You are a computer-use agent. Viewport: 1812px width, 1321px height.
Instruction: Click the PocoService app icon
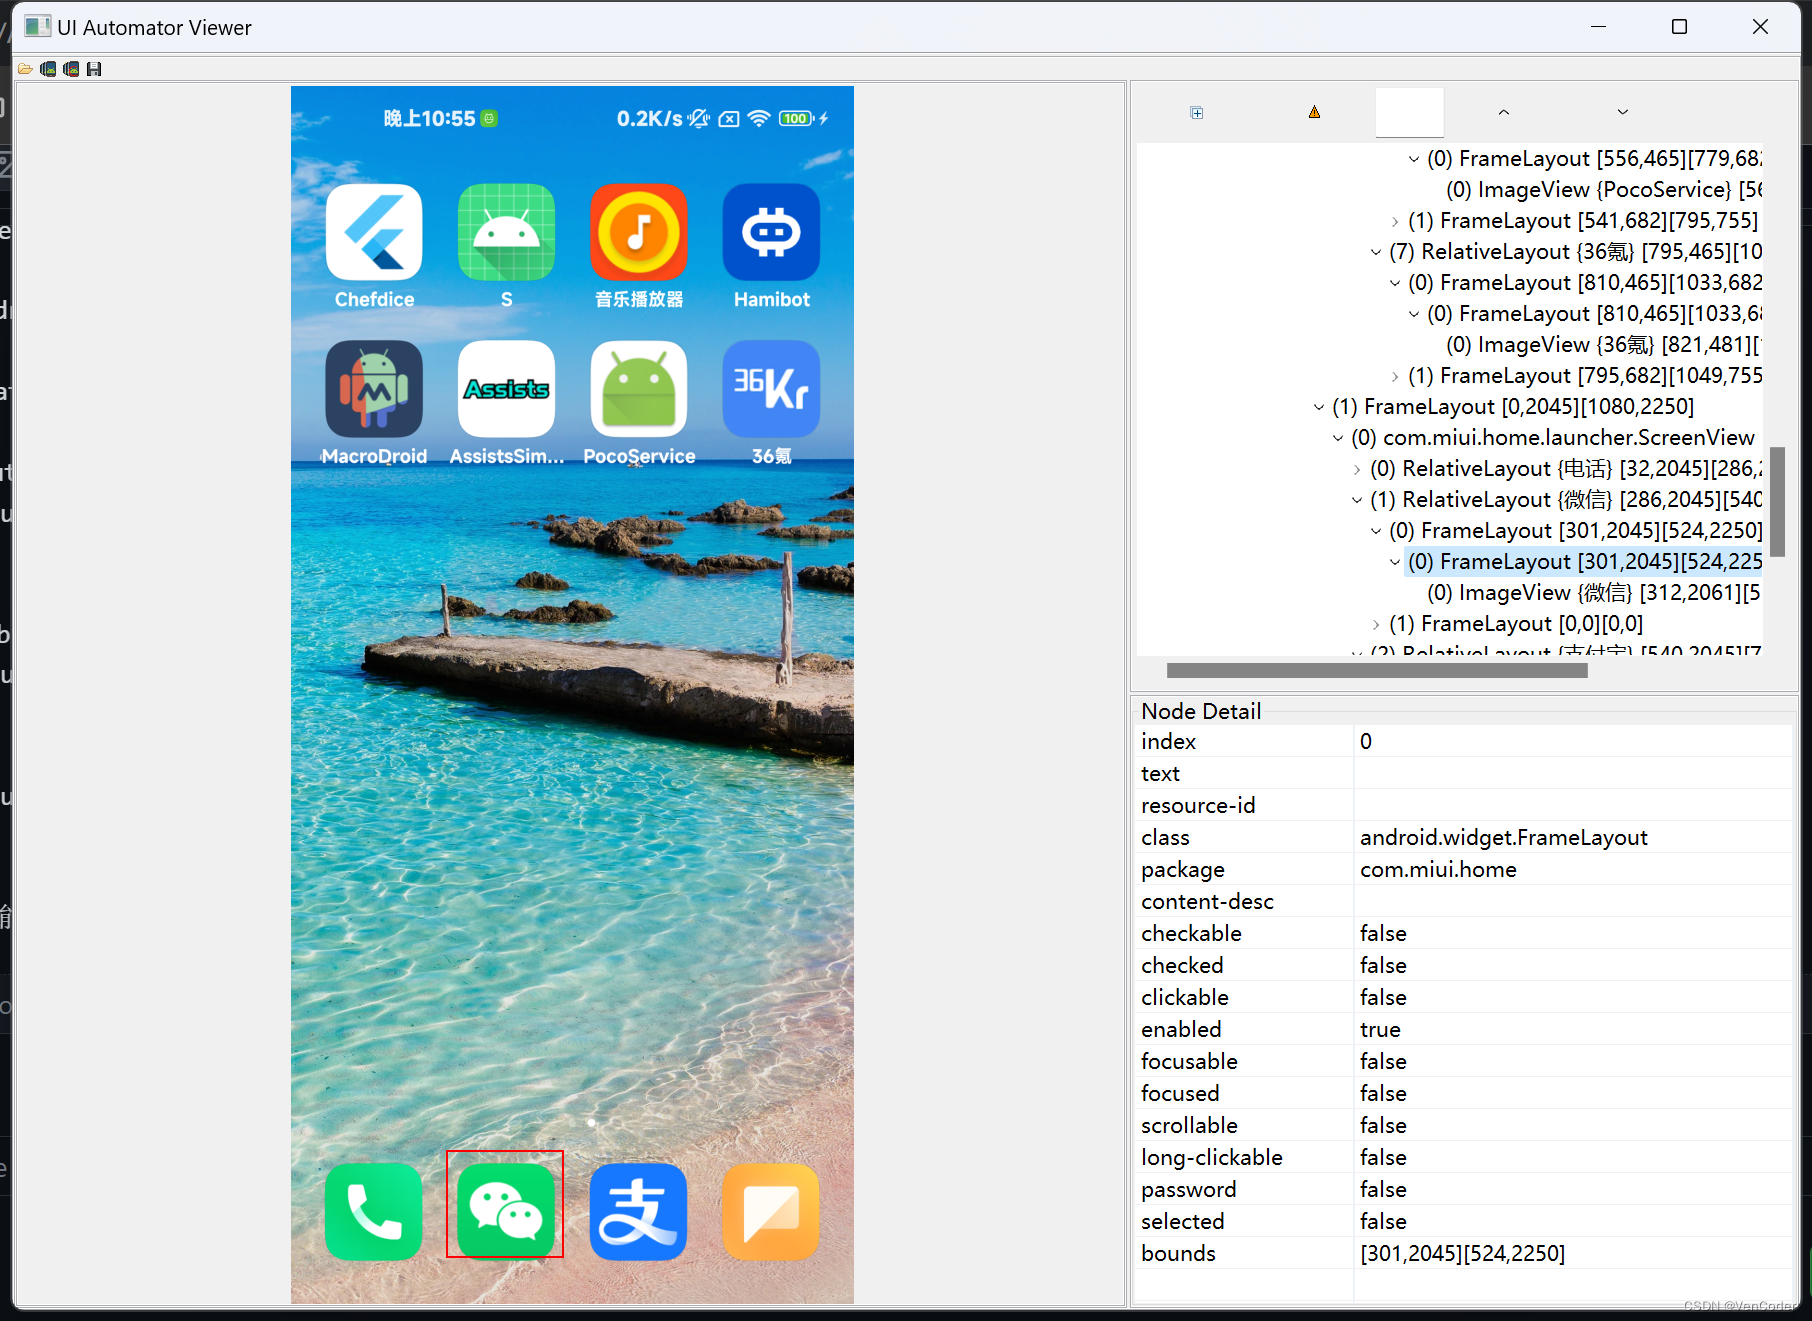pyautogui.click(x=639, y=389)
